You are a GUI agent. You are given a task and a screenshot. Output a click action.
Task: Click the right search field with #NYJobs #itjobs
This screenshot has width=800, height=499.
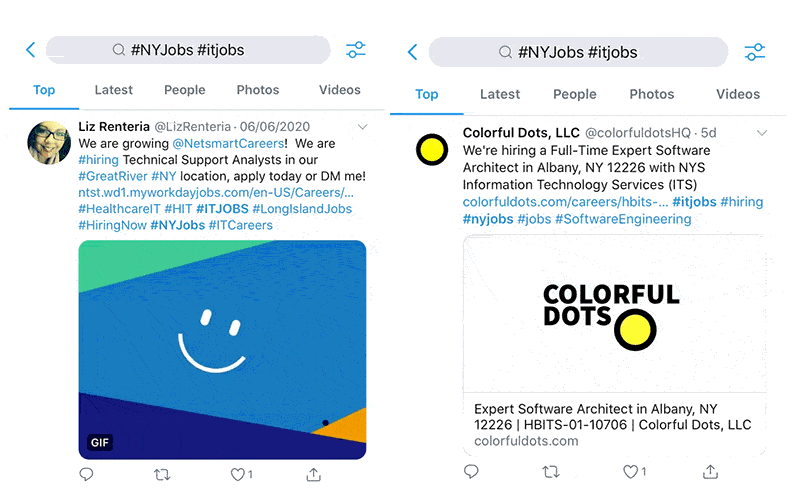578,52
